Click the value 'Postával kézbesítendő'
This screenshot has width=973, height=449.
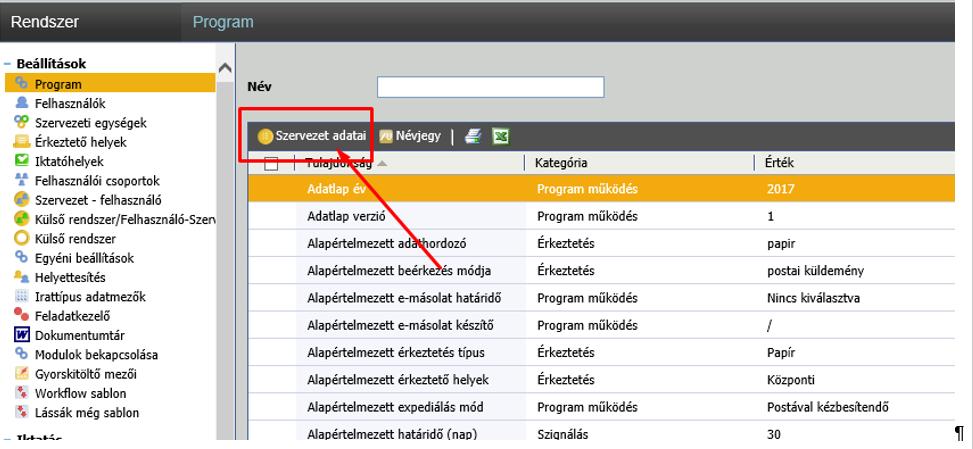point(828,407)
